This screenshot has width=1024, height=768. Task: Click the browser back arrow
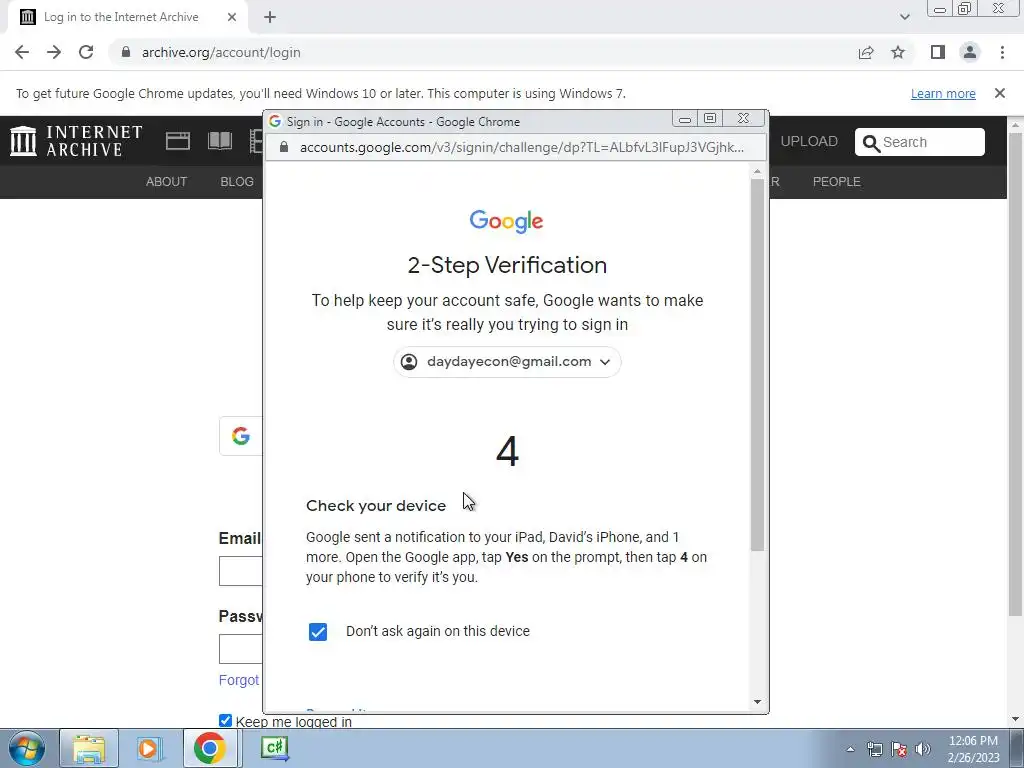pos(22,52)
